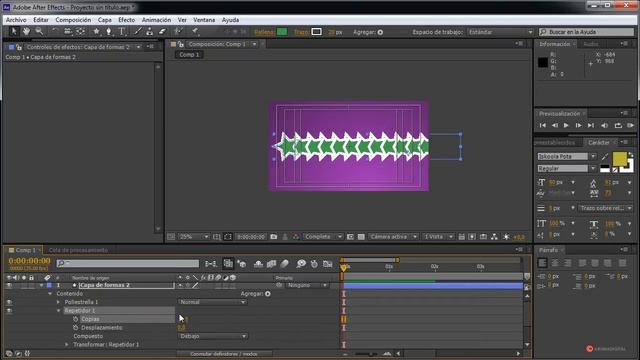640x360 pixels.
Task: Open the viewer zoom percentage dropdown
Action: point(193,237)
